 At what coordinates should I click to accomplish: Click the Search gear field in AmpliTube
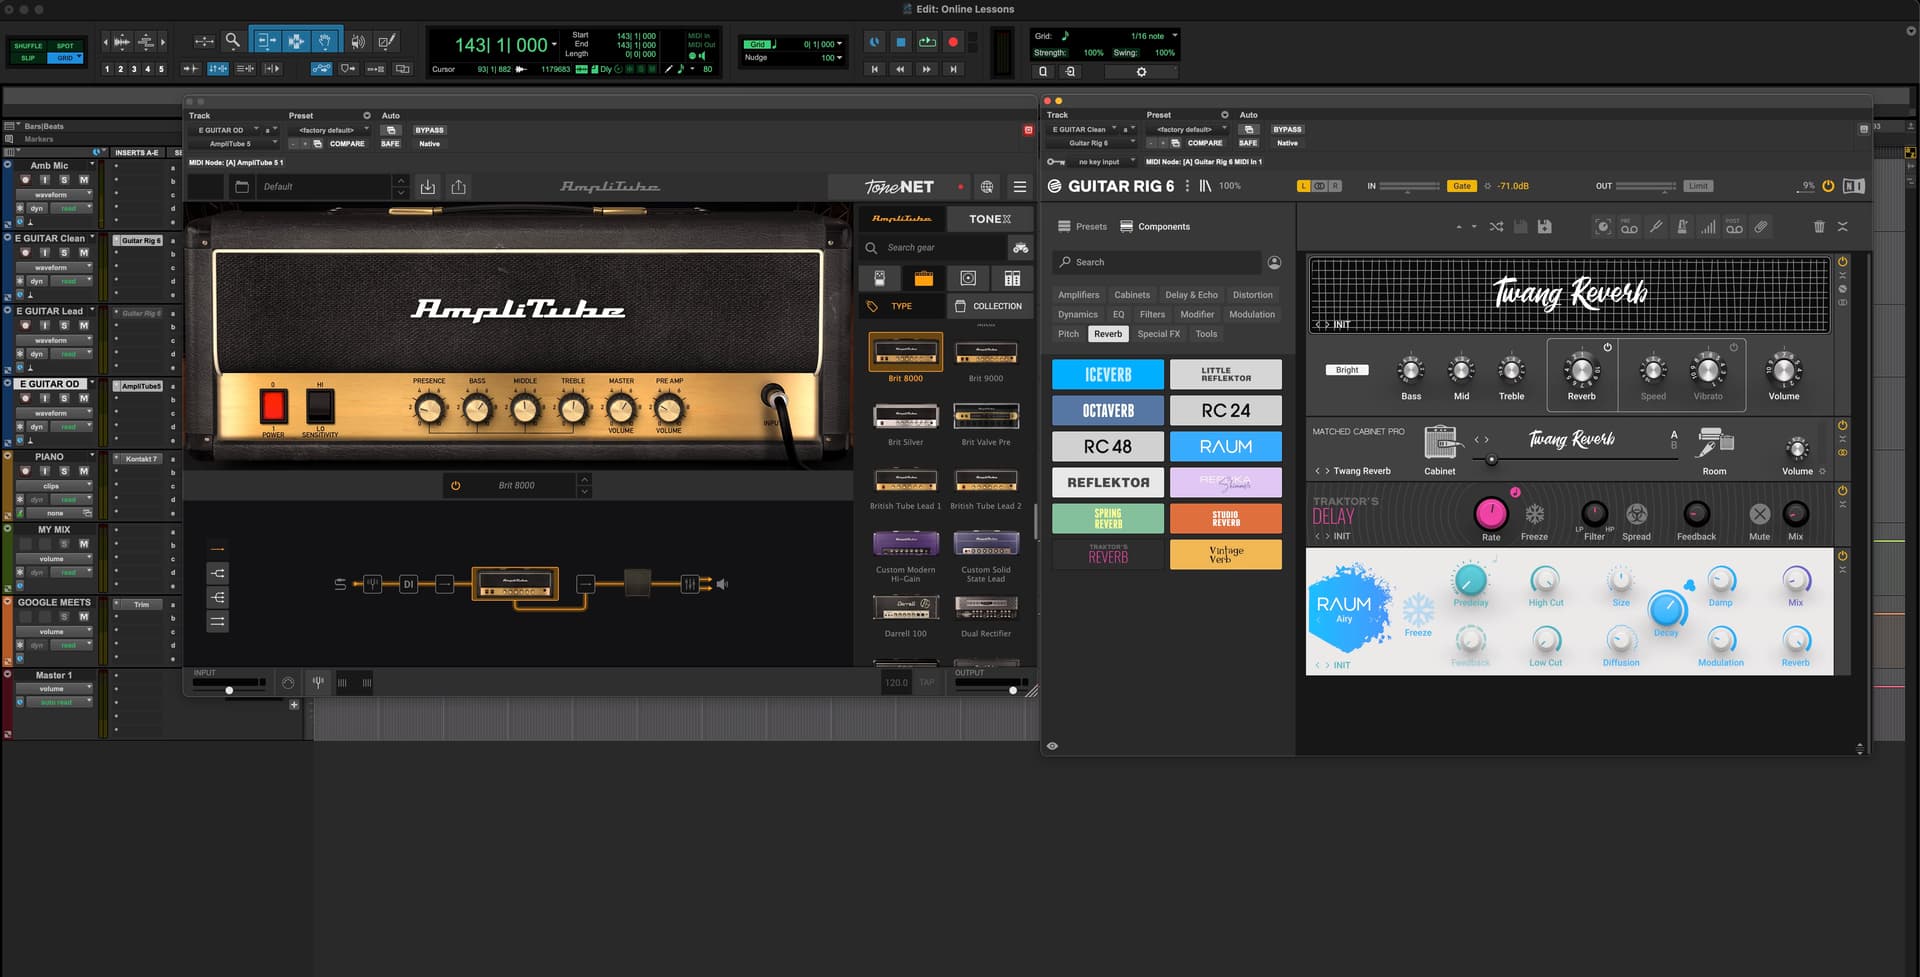(934, 248)
